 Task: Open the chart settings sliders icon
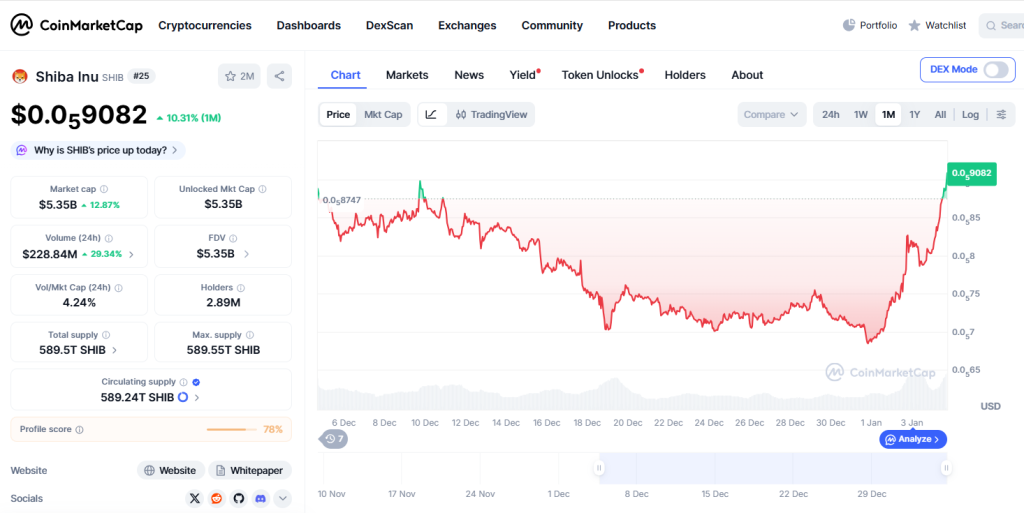pyautogui.click(x=1001, y=115)
